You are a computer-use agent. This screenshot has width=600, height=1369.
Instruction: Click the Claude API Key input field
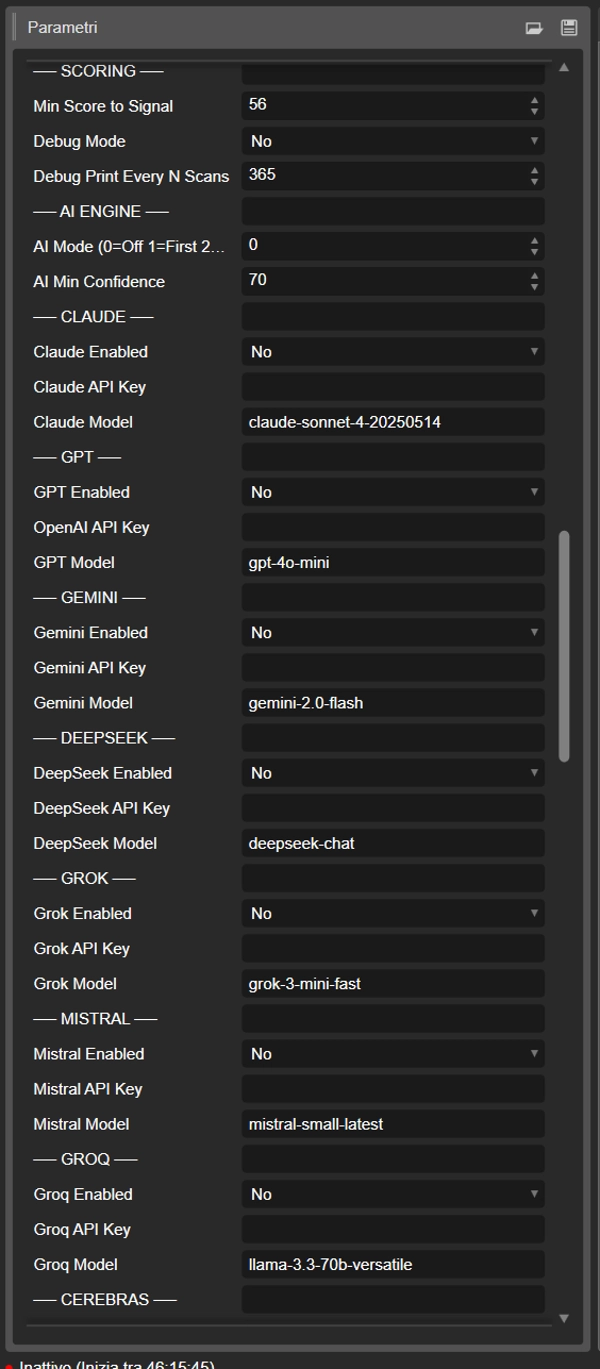(x=393, y=387)
